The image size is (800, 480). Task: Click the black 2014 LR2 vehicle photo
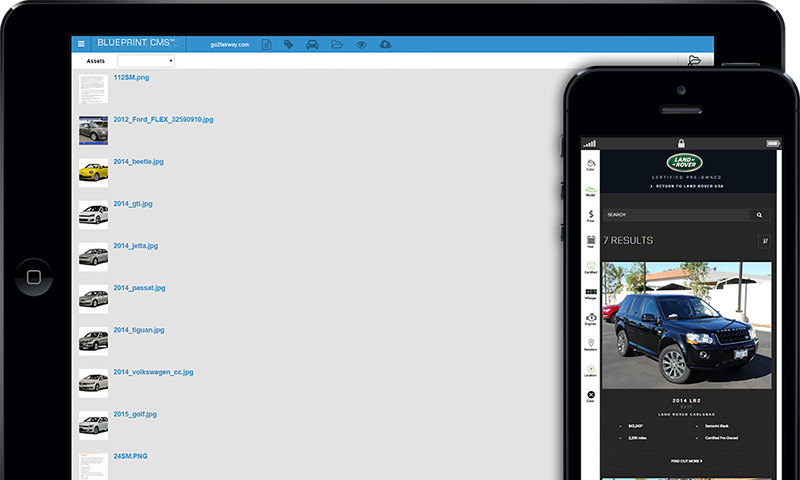[687, 325]
